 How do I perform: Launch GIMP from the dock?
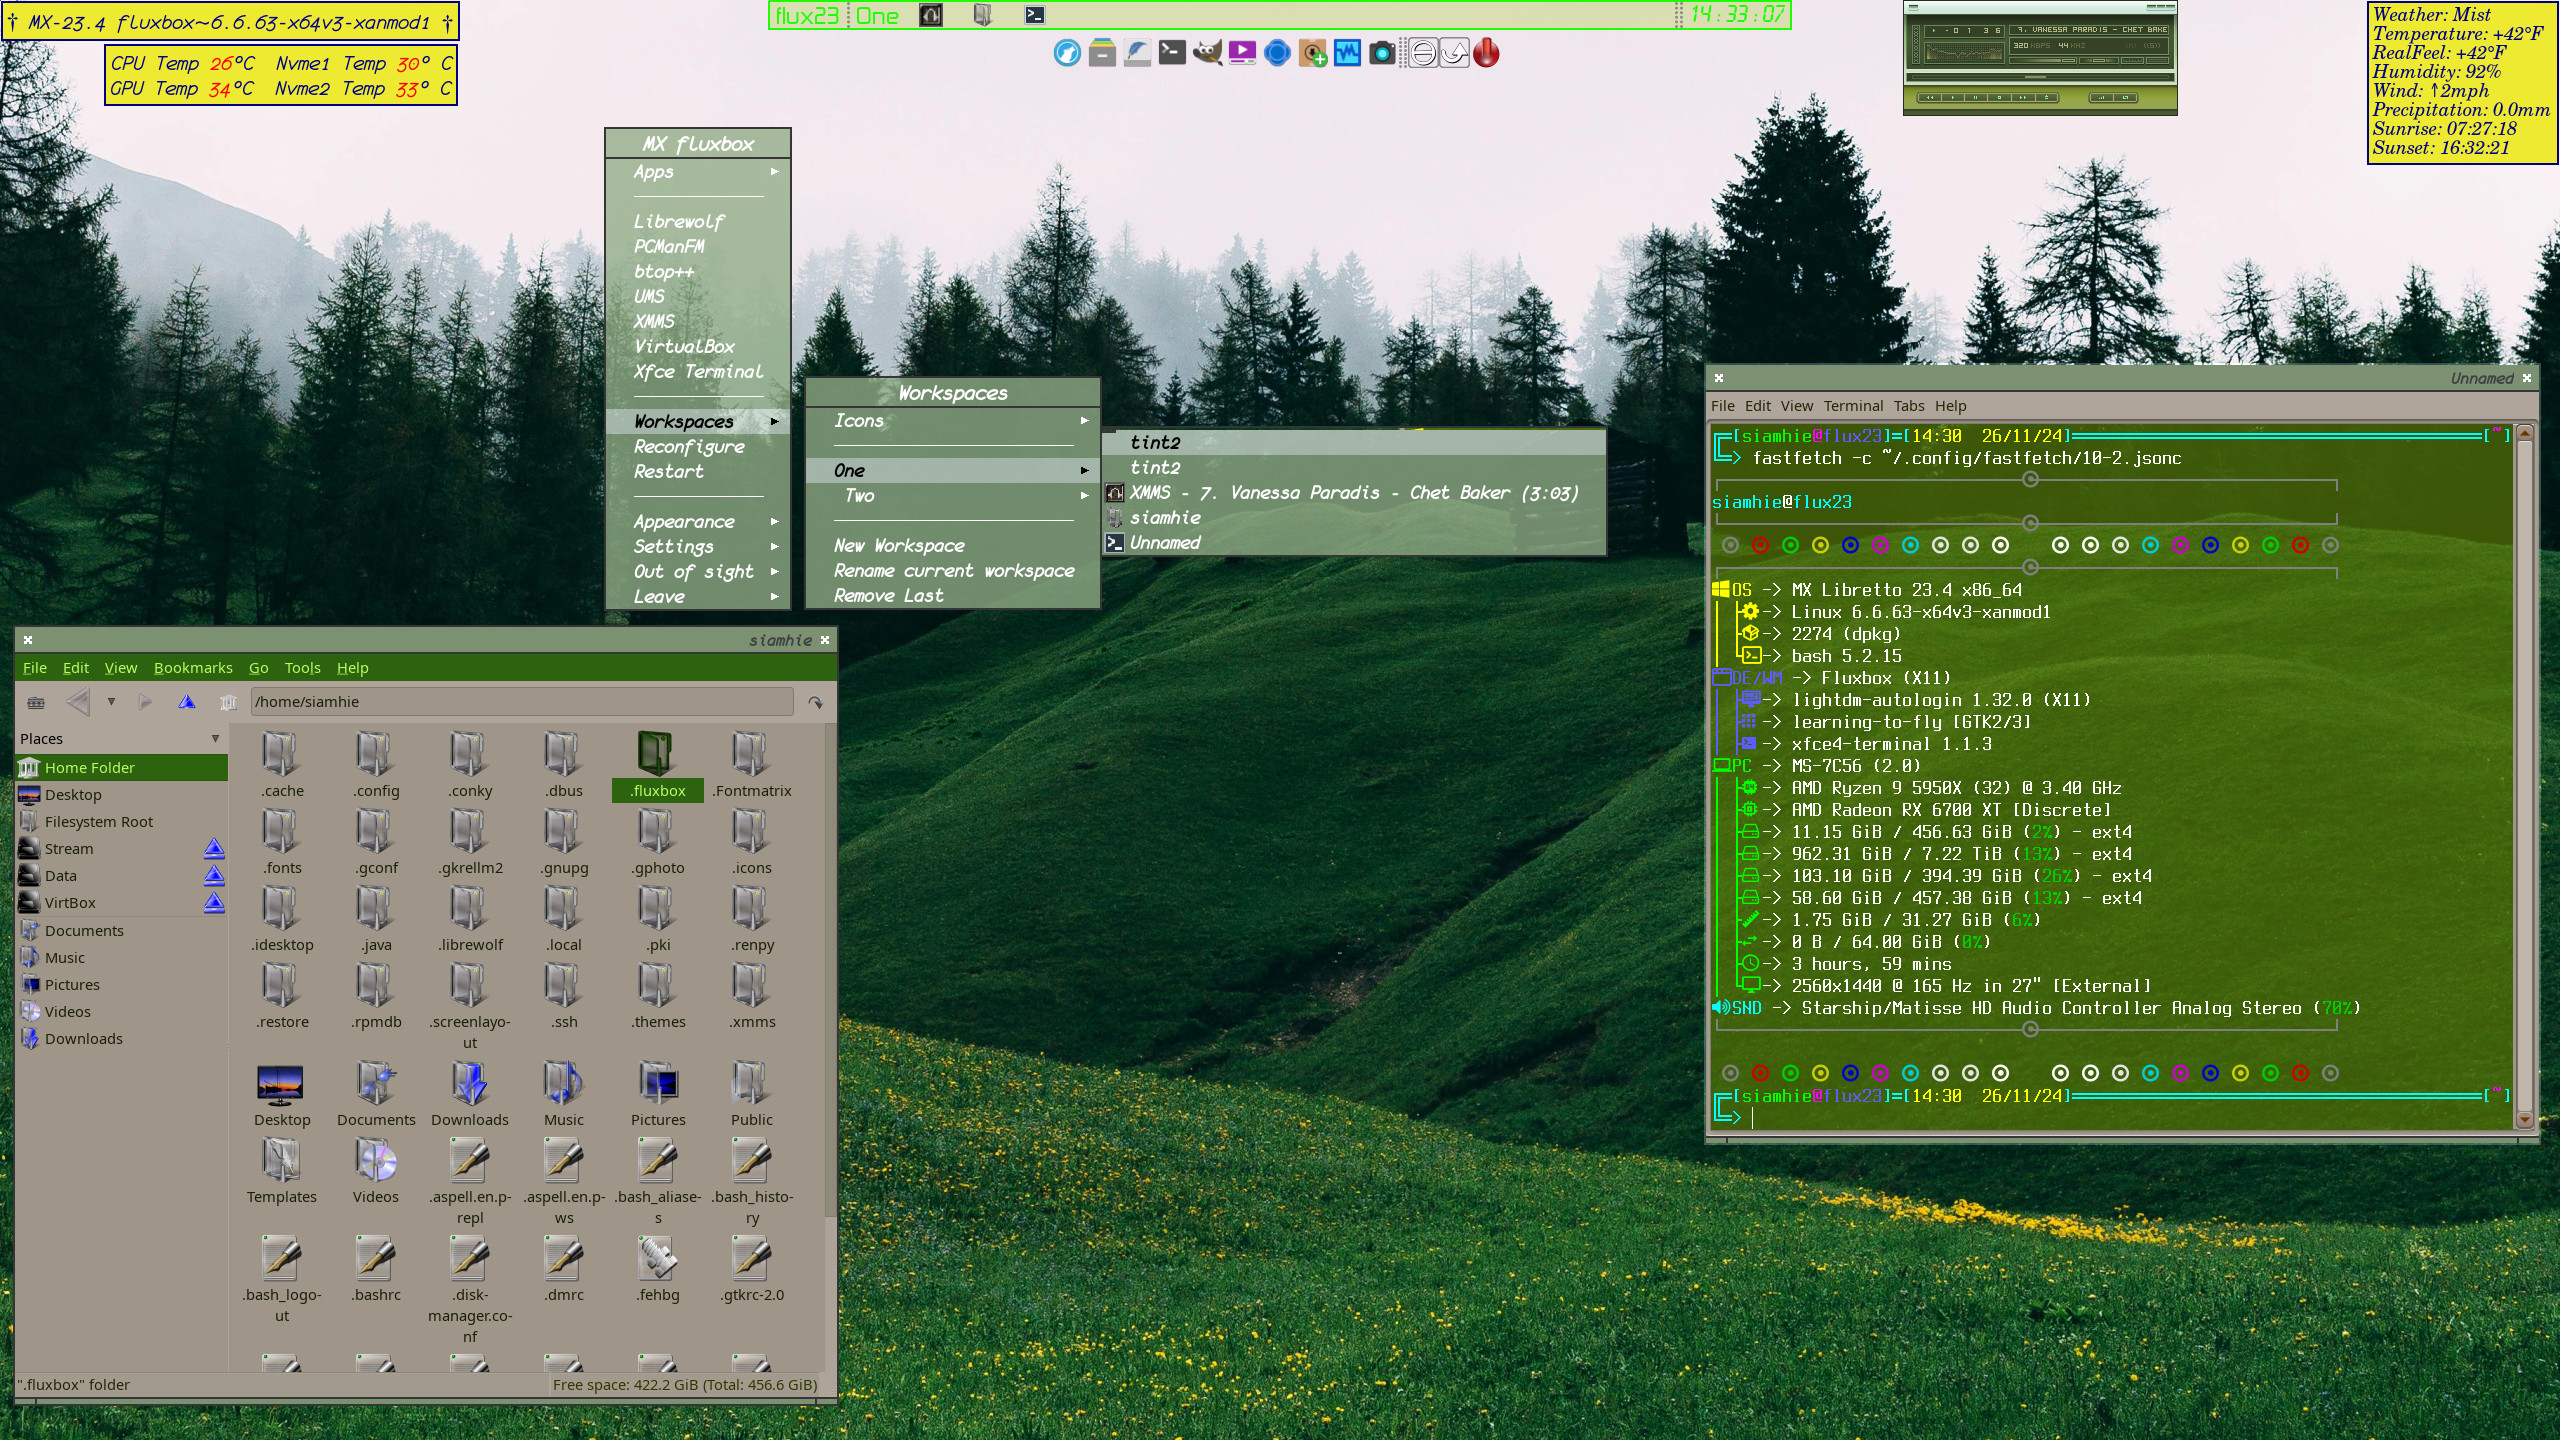click(x=1207, y=53)
